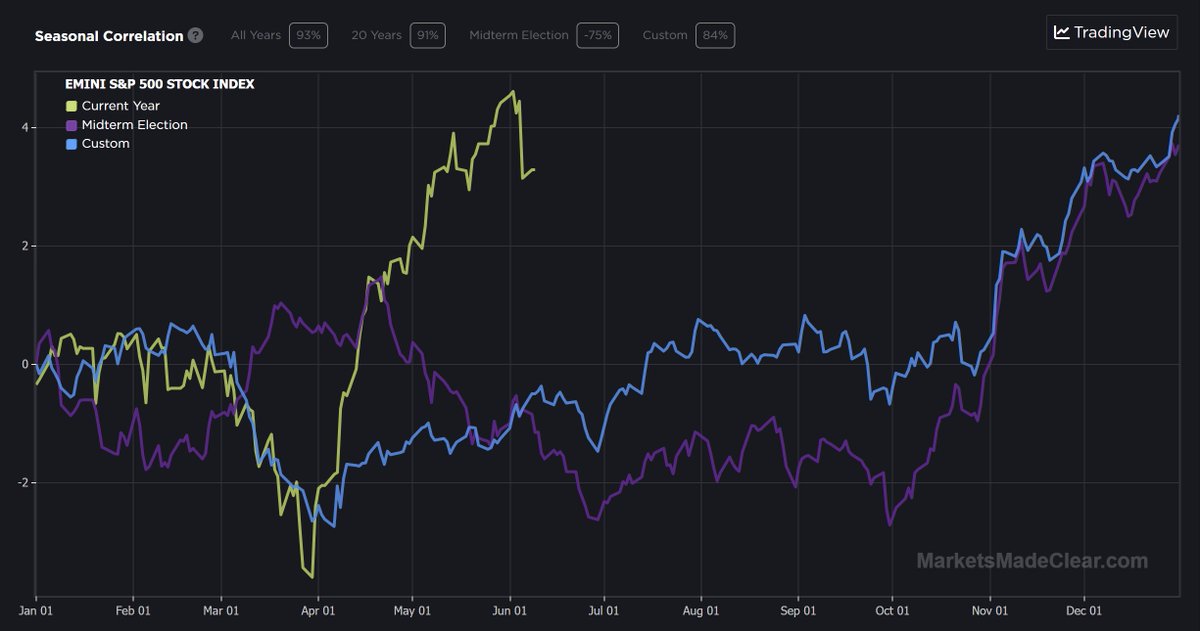Click the y-axis value -2
1200x631 pixels.
tap(22, 482)
